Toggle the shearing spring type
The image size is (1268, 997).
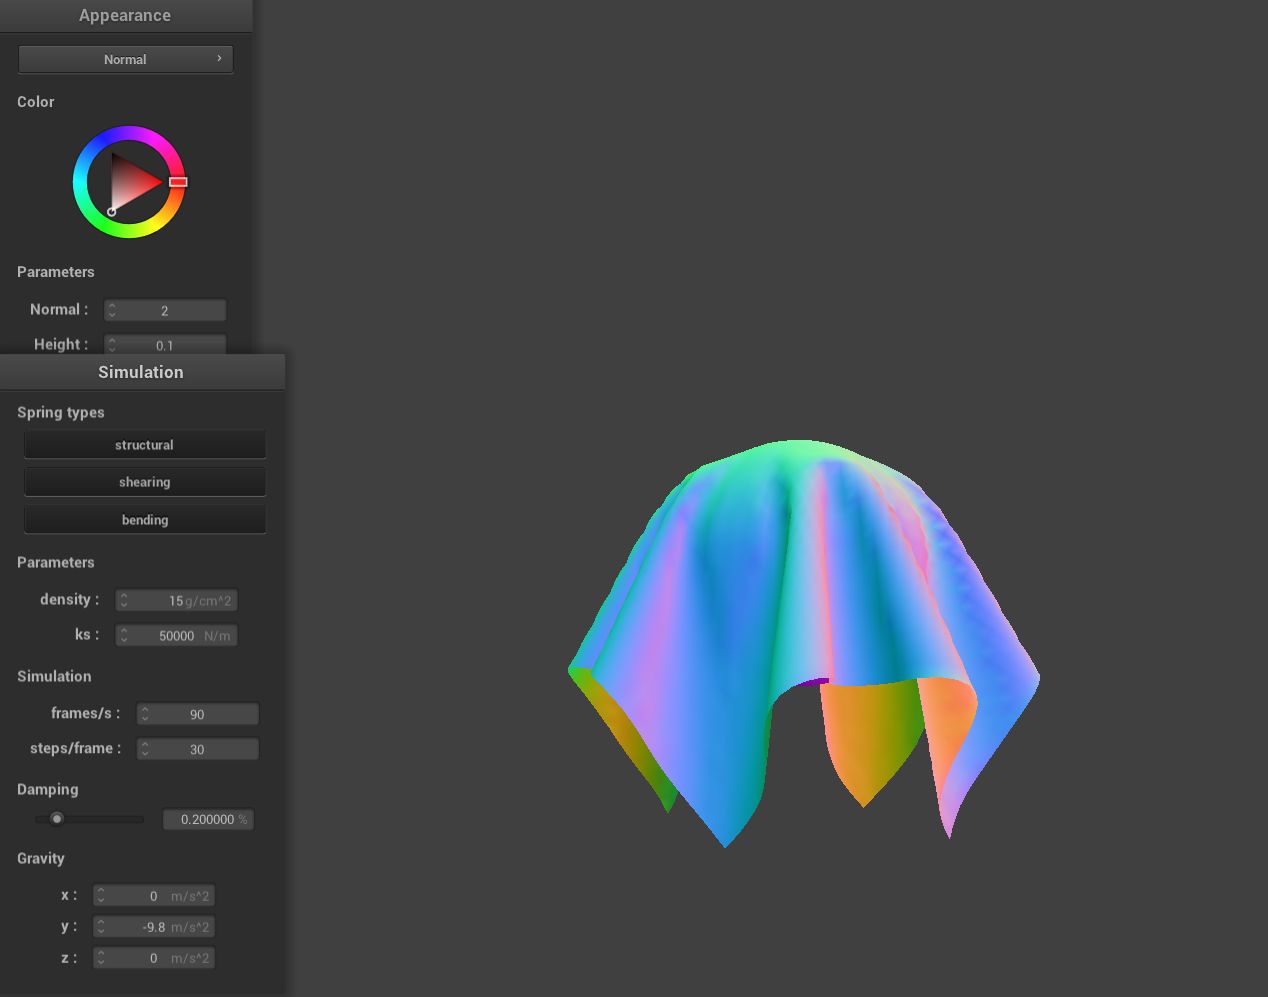pyautogui.click(x=145, y=482)
